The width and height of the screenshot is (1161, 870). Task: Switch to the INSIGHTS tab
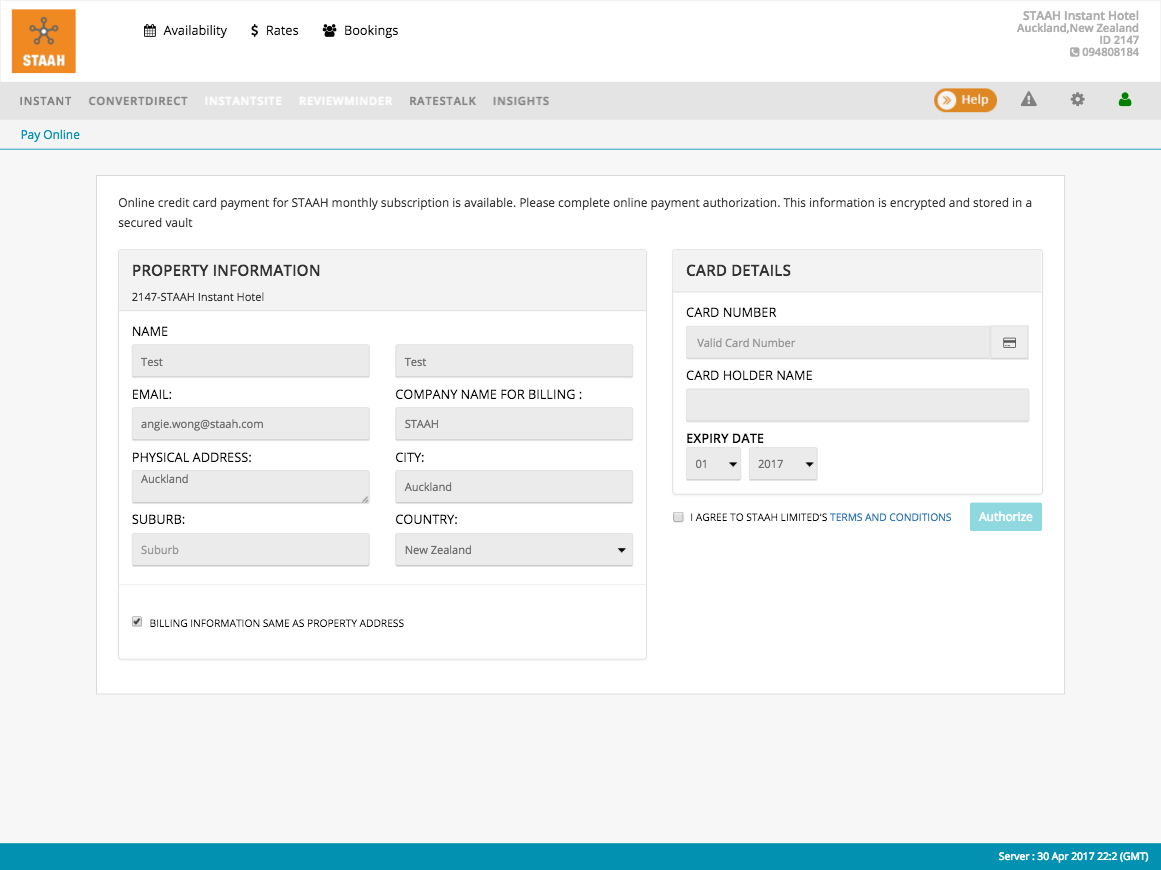click(x=521, y=101)
